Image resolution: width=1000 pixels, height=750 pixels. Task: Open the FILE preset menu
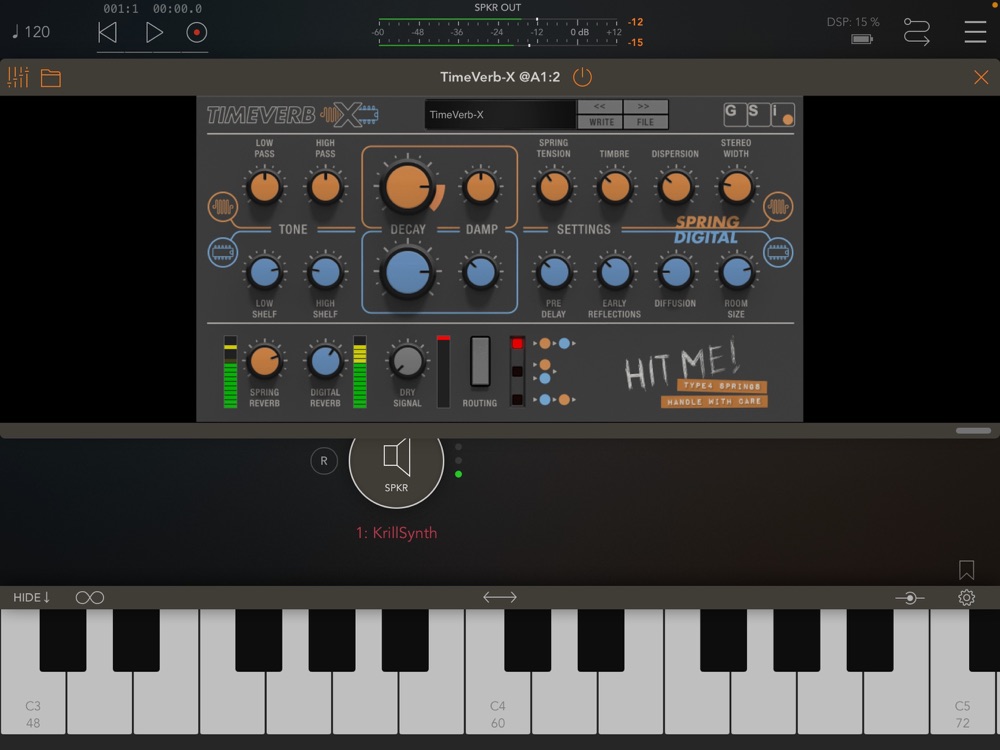(645, 122)
